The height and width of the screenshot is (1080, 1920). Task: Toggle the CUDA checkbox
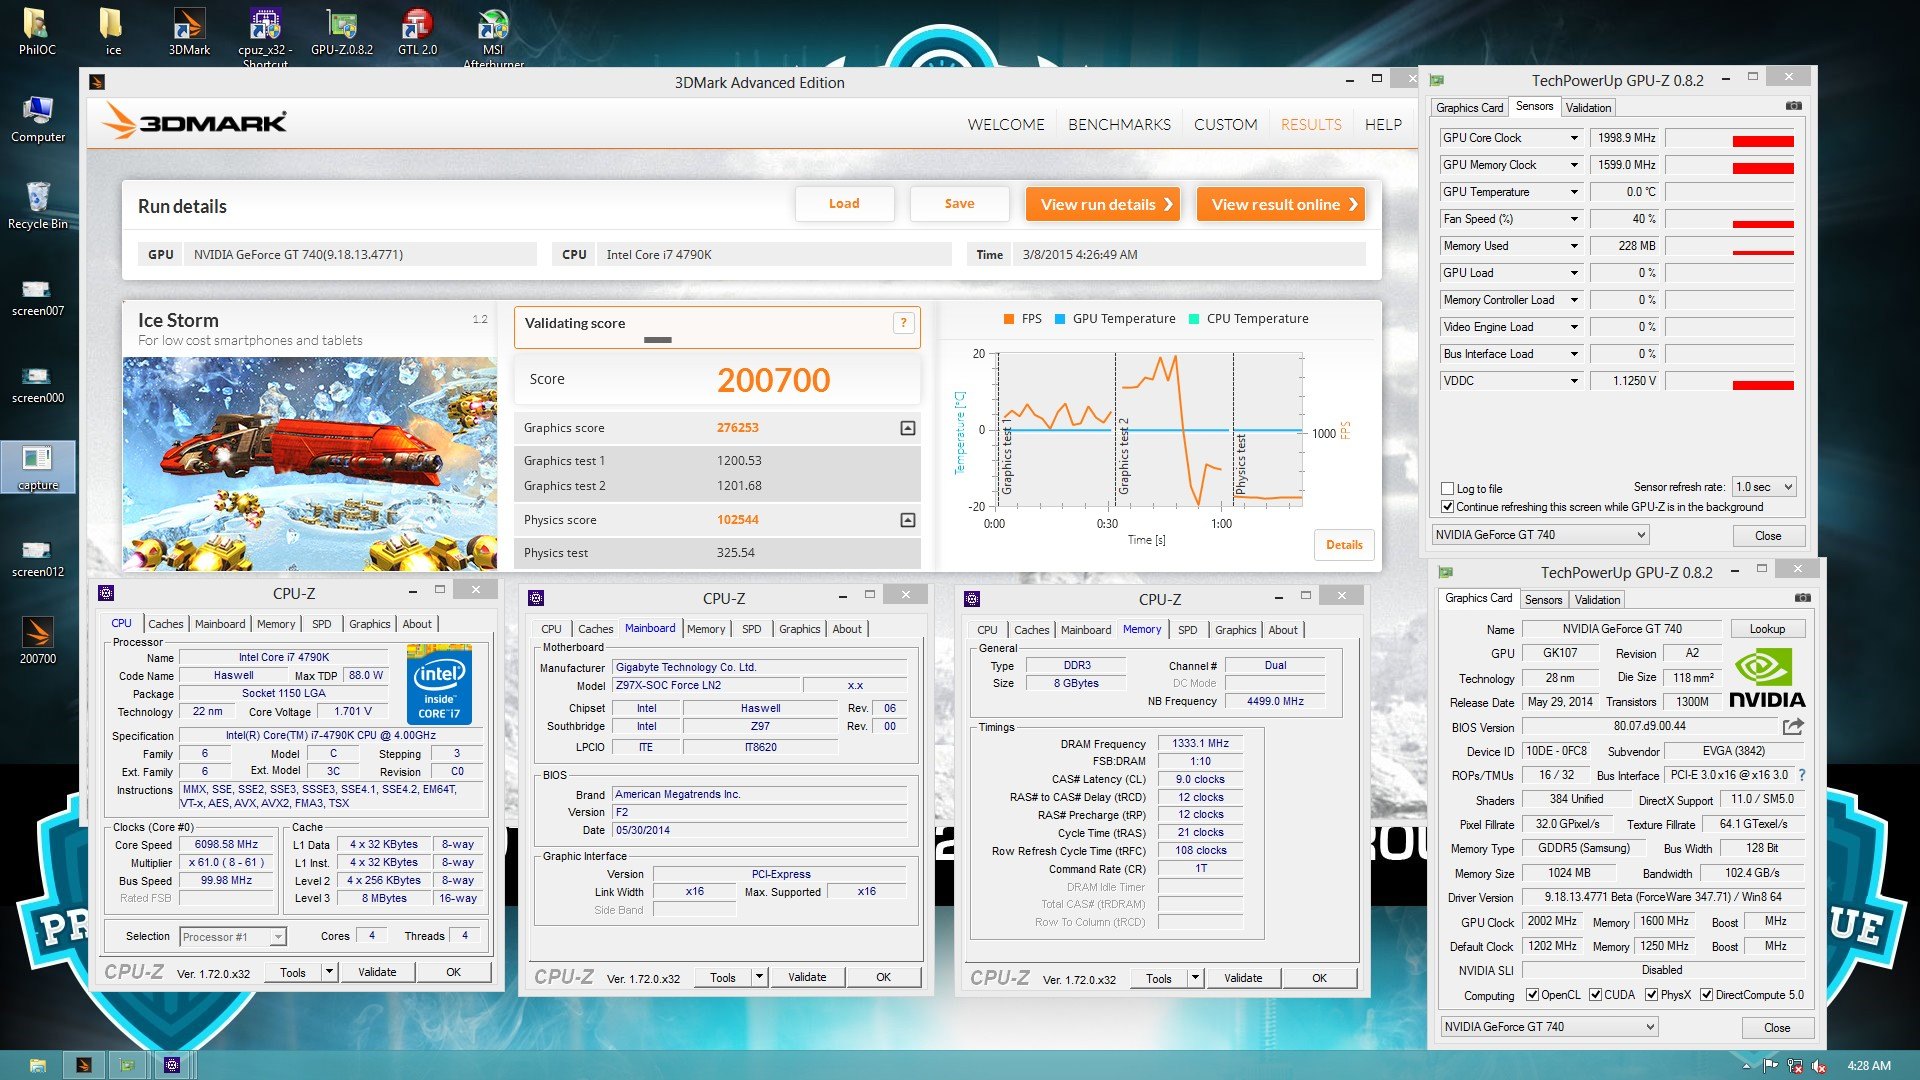1595,995
